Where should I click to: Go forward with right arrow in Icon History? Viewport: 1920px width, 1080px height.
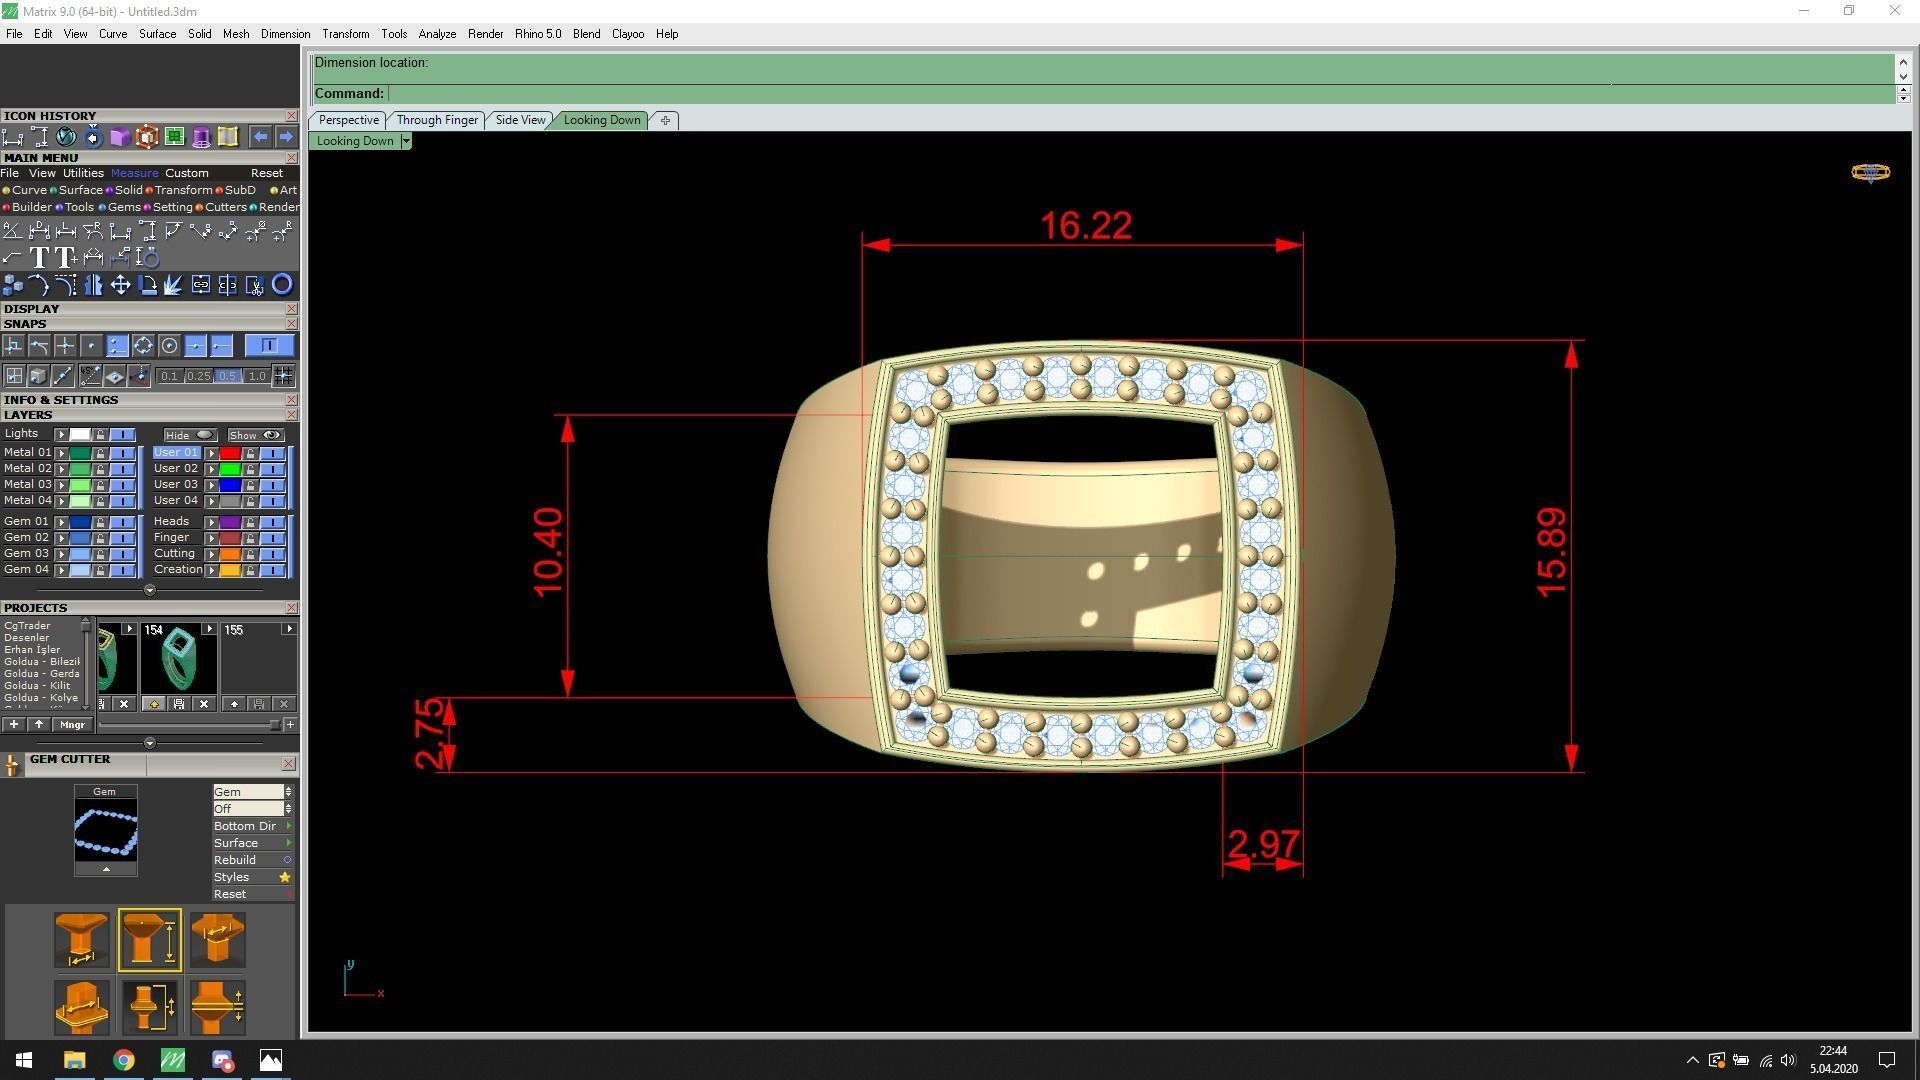pos(286,137)
